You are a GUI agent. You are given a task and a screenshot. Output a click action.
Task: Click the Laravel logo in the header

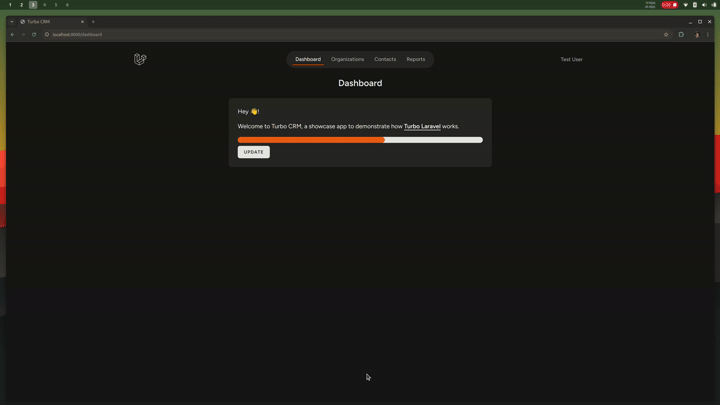pos(140,59)
